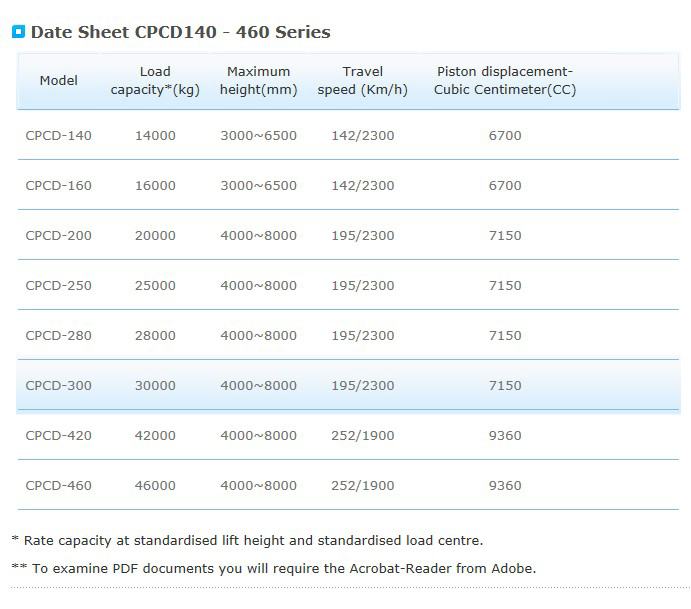The height and width of the screenshot is (609, 691).
Task: Select the 'Load capacity*(kg)' column header
Action: [x=155, y=80]
